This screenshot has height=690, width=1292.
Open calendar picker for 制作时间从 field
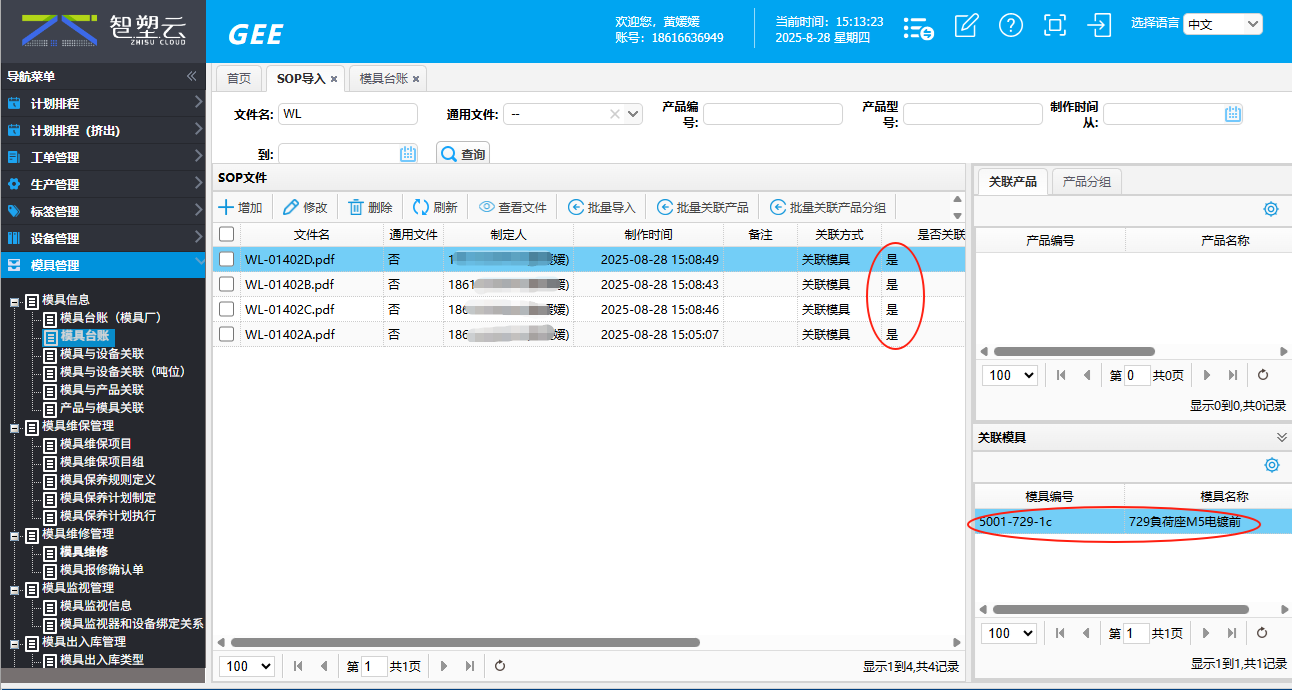pos(1233,114)
